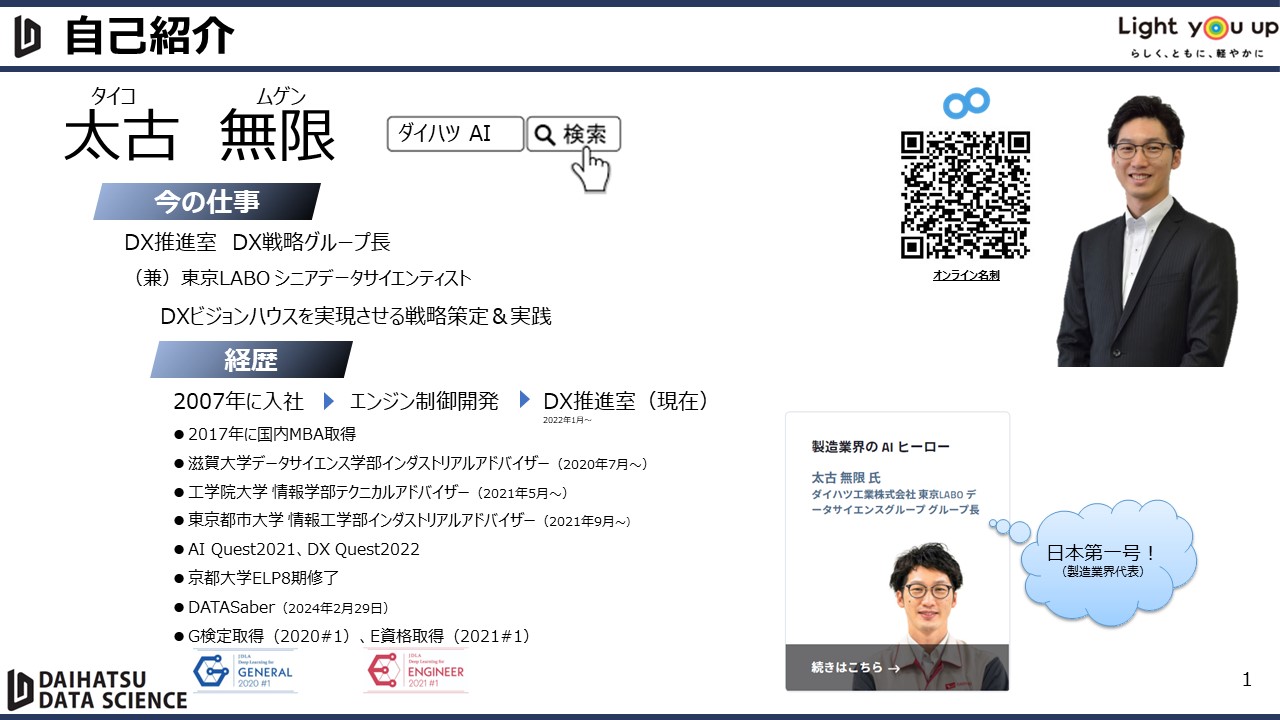The height and width of the screenshot is (720, 1280).
Task: Click the slide page number 1
Action: [x=1246, y=680]
